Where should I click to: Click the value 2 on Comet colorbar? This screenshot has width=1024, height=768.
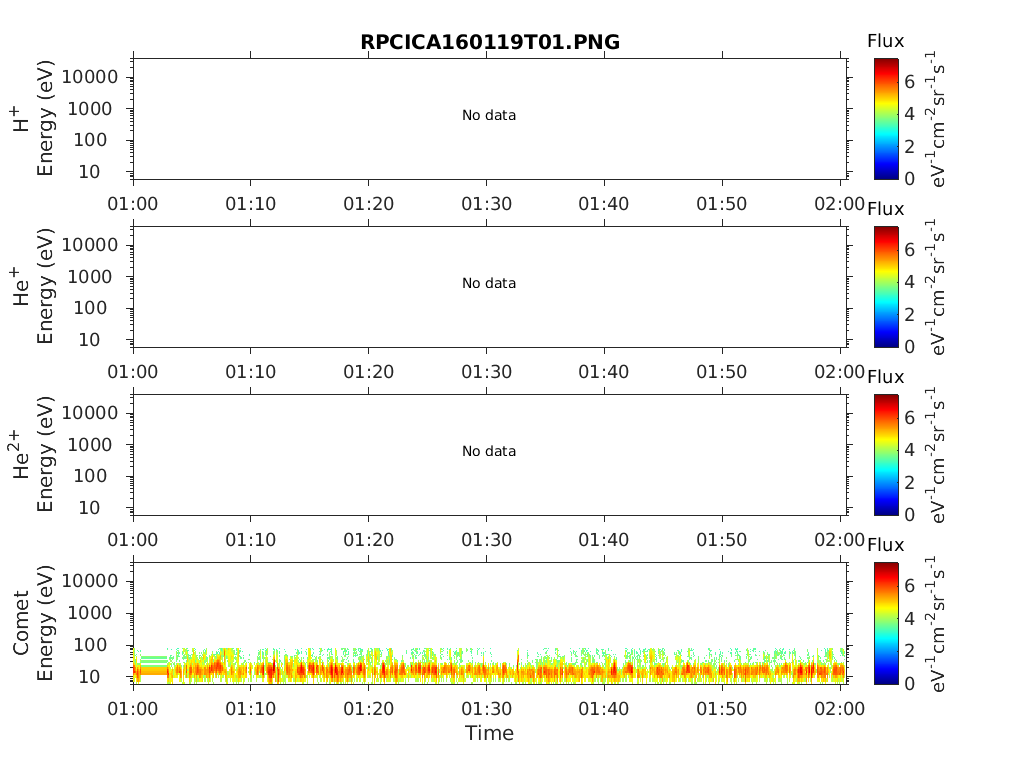coord(910,650)
